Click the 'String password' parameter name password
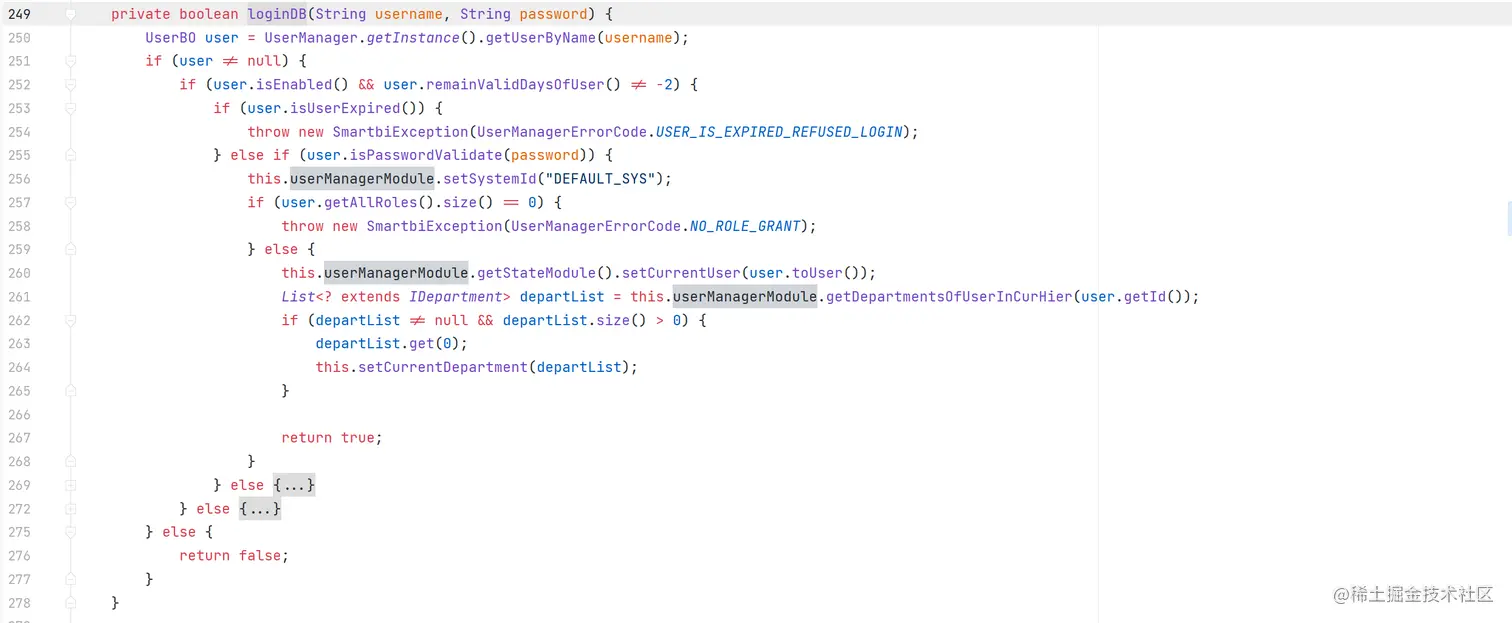Image resolution: width=1512 pixels, height=623 pixels. 553,14
